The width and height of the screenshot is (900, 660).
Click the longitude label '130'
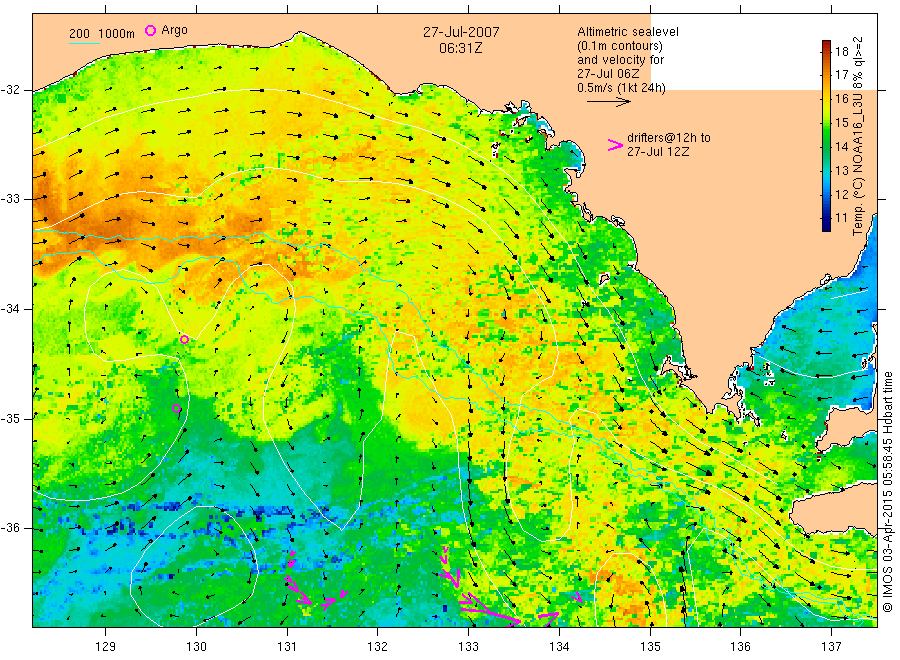coord(196,647)
